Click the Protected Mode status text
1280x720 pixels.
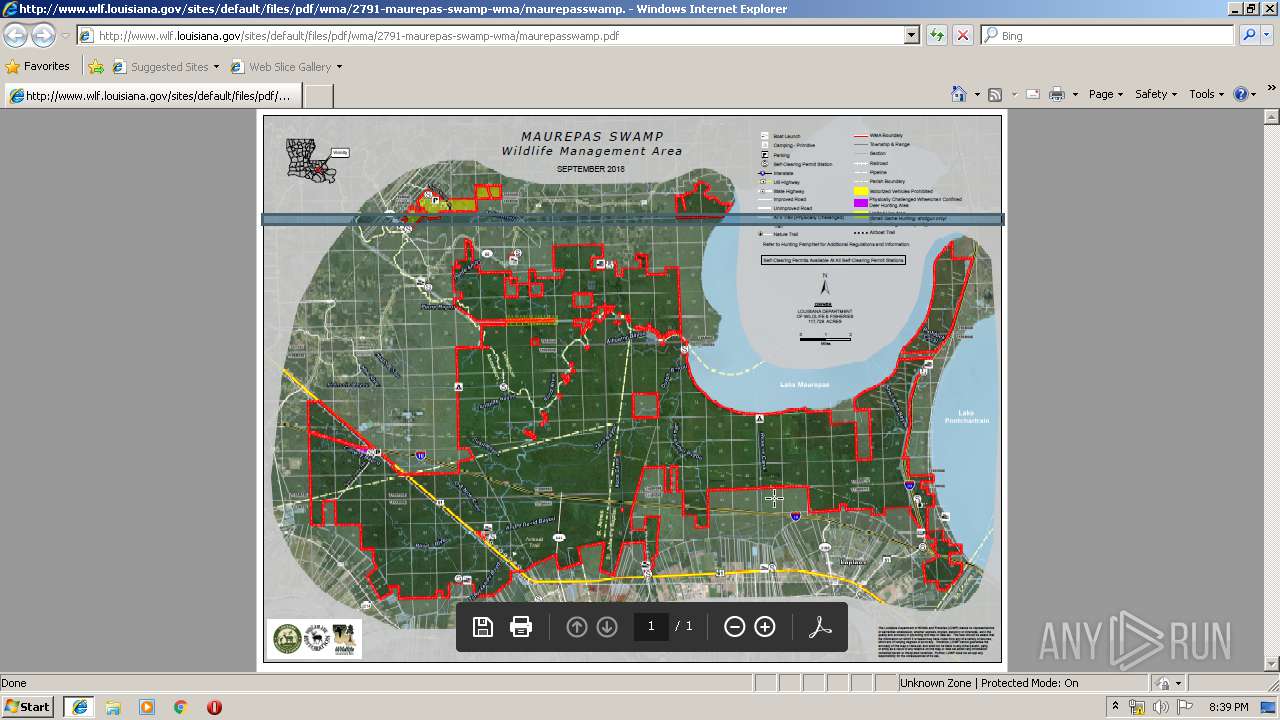(989, 683)
